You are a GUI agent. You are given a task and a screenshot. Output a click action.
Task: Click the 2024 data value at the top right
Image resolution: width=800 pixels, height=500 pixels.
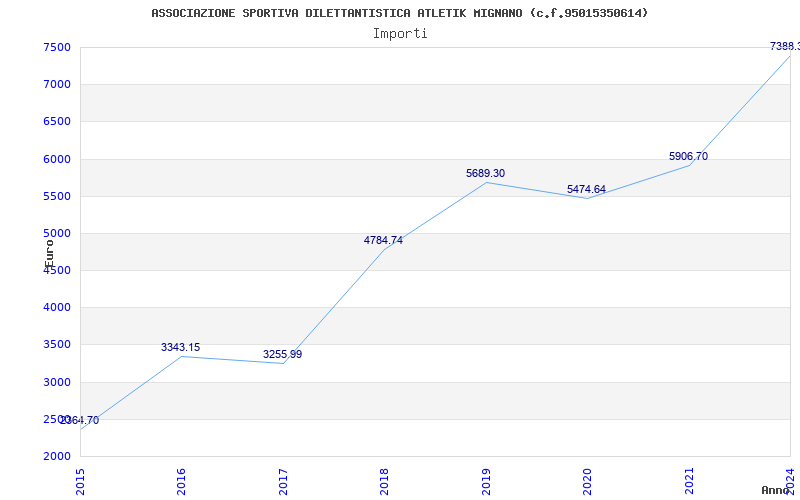pyautogui.click(x=785, y=46)
